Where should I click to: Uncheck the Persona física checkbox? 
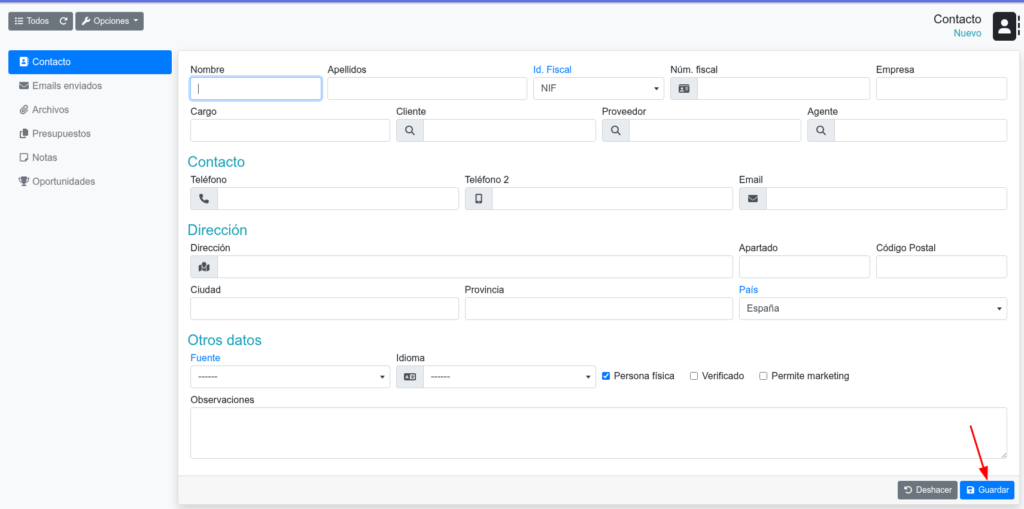(x=606, y=376)
